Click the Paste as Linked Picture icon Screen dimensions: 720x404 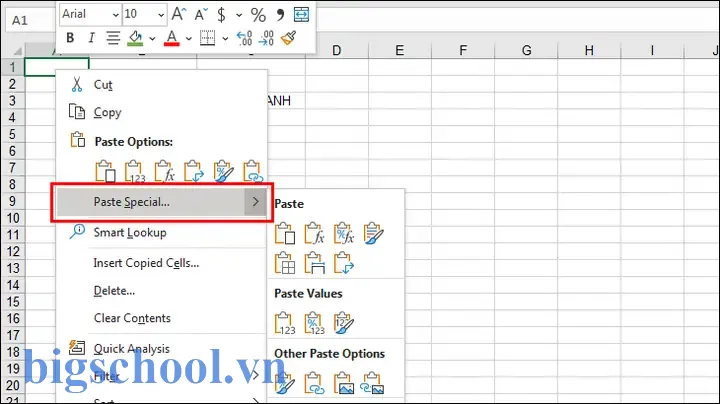click(372, 383)
